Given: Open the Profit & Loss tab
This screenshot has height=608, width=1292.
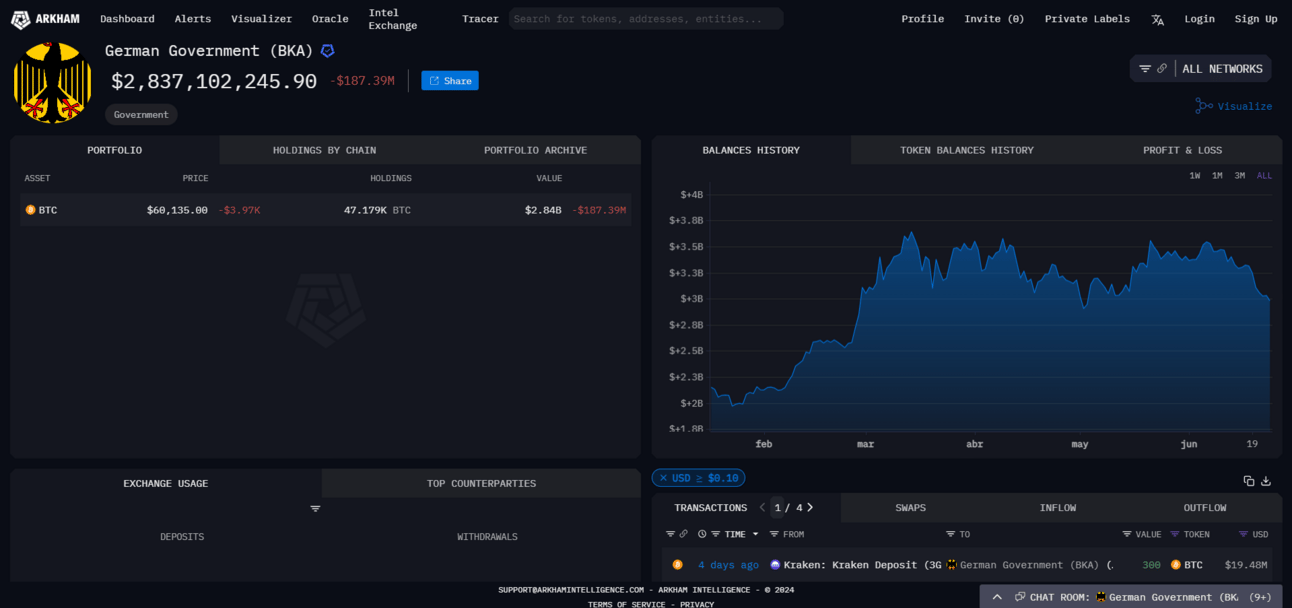Looking at the screenshot, I should point(1182,150).
